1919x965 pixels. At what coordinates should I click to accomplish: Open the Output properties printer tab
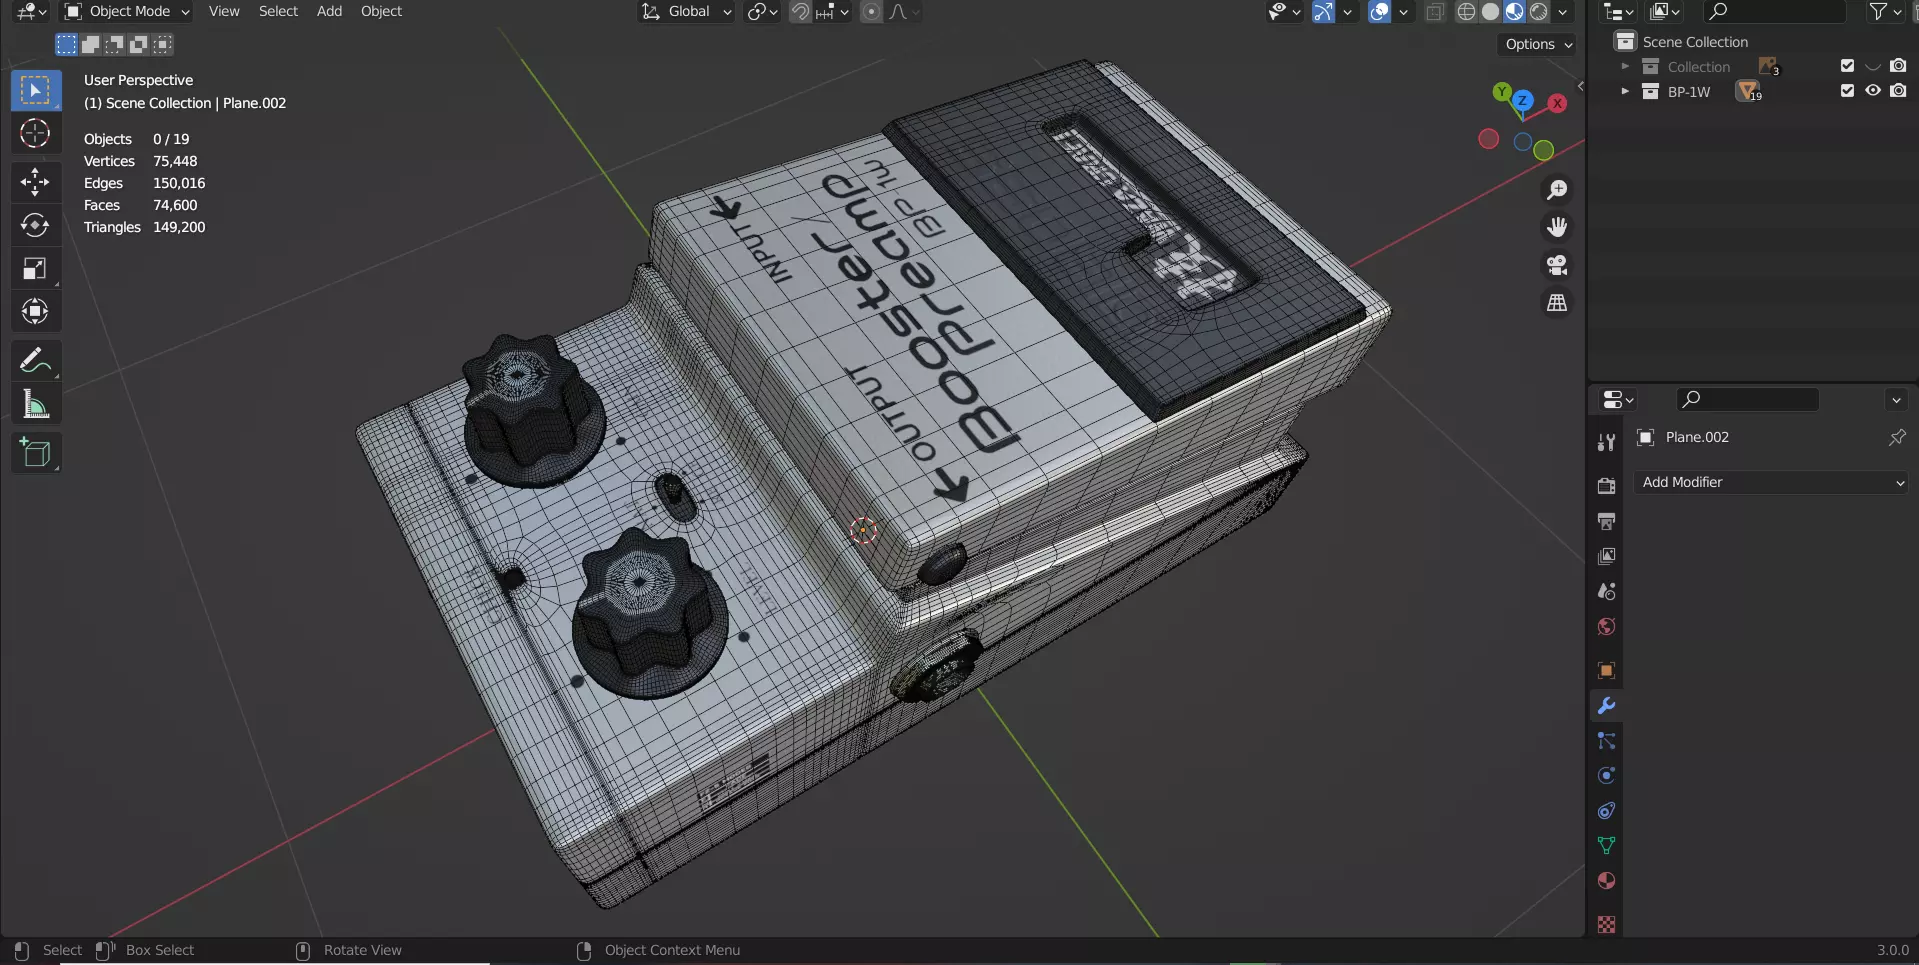(x=1606, y=521)
